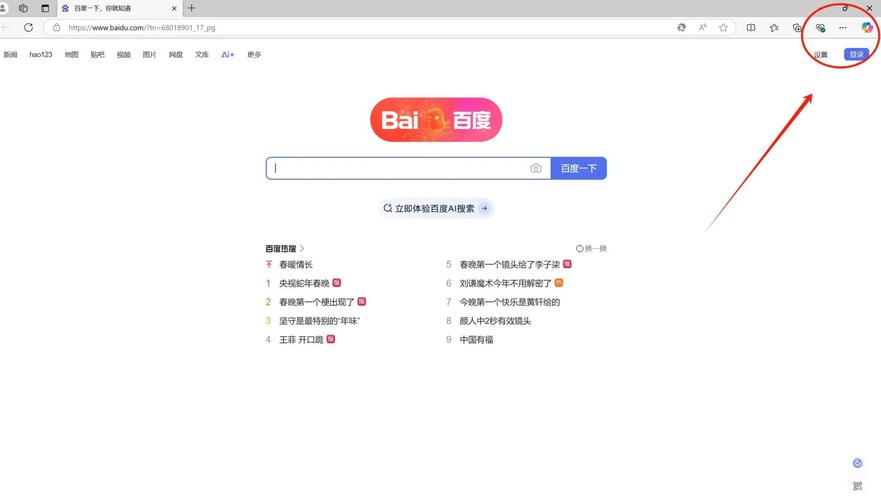Image resolution: width=881 pixels, height=500 pixels.
Task: Open hot search 央视蛇年春晚
Action: [x=304, y=283]
